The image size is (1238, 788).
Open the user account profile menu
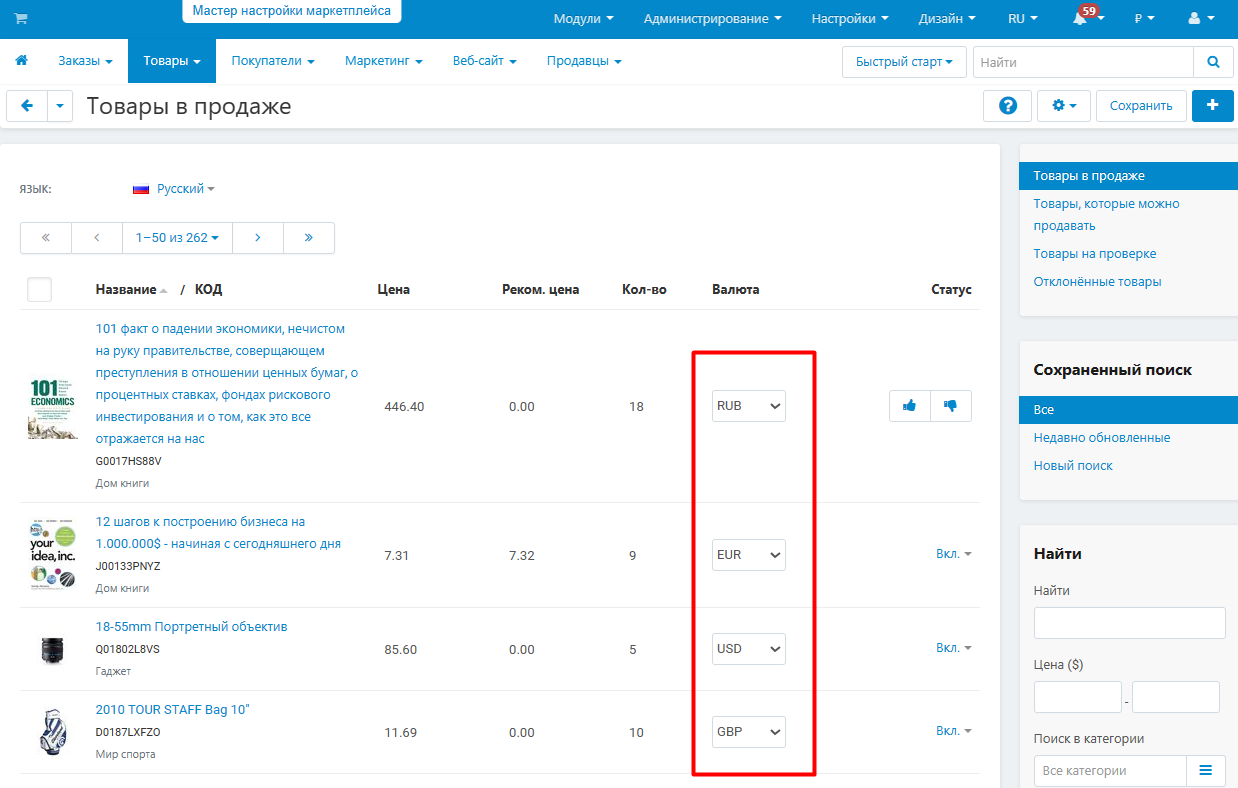(x=1199, y=18)
